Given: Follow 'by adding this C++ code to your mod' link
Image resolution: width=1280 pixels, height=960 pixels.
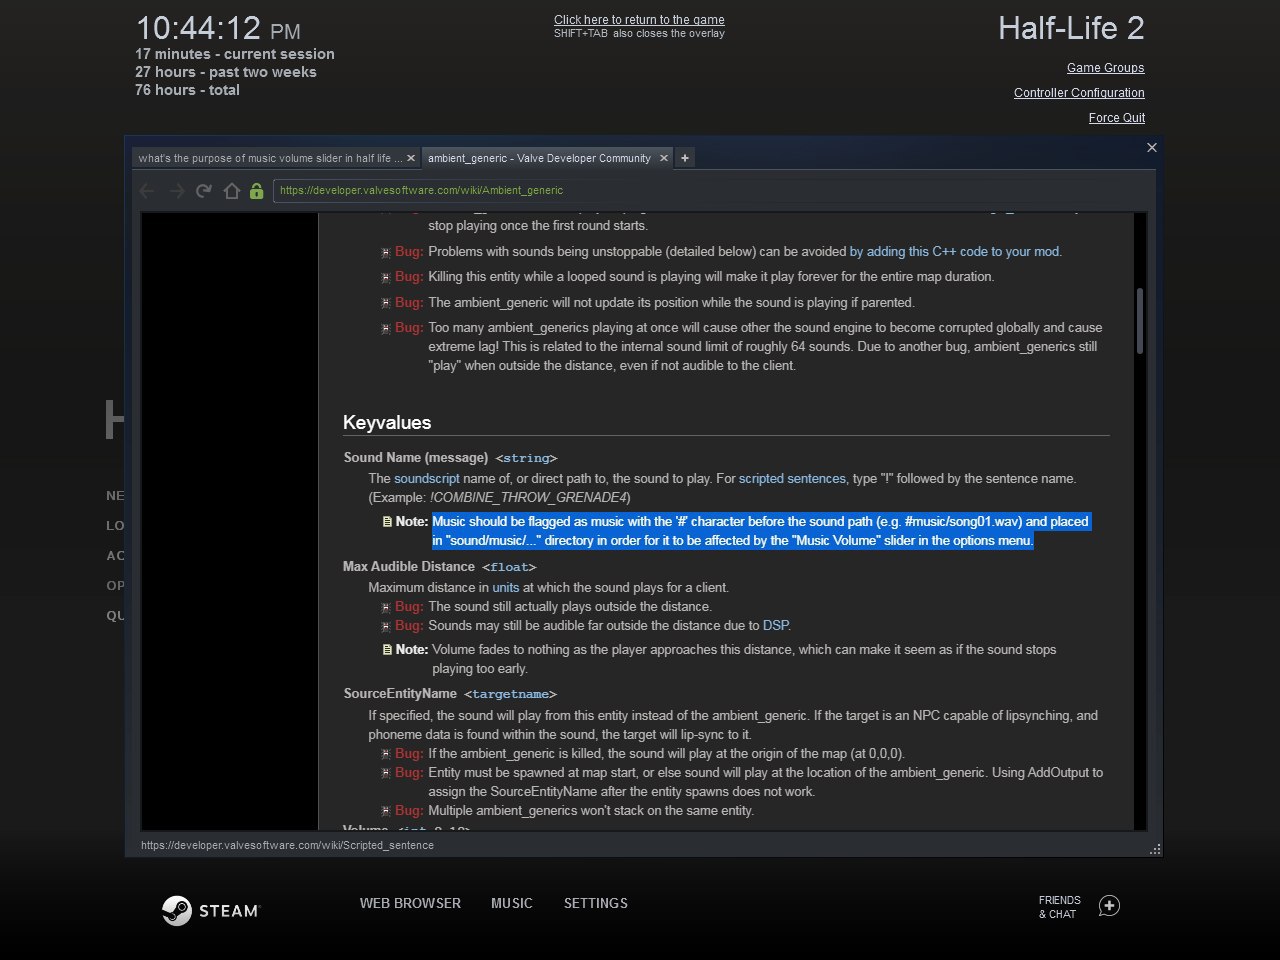Looking at the screenshot, I should [954, 252].
